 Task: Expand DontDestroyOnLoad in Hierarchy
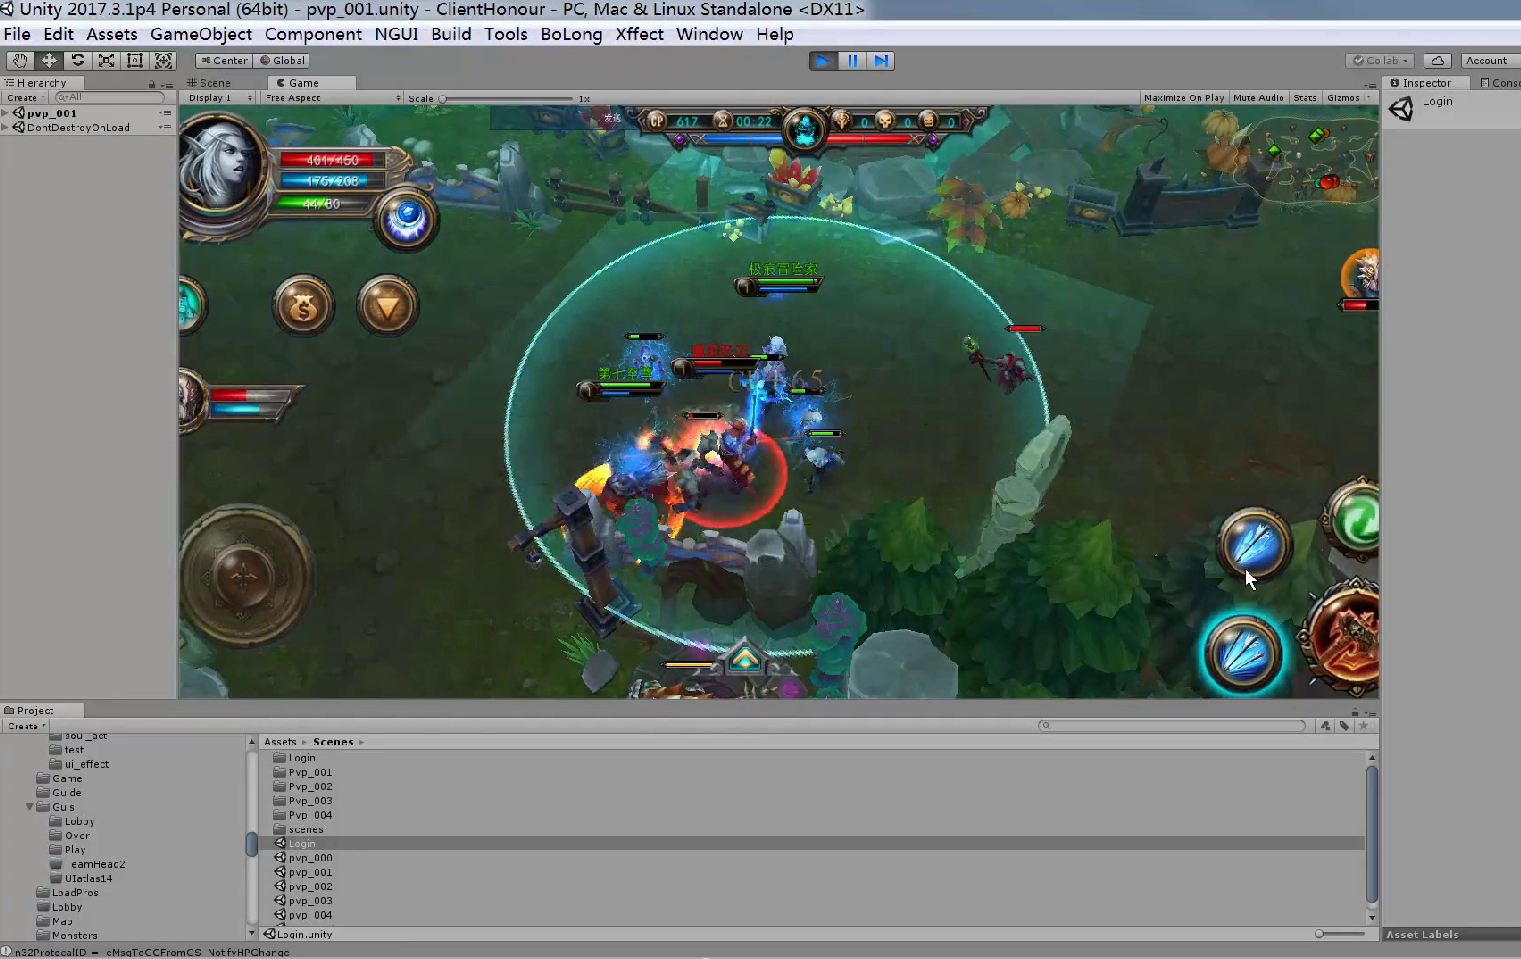pyautogui.click(x=6, y=127)
